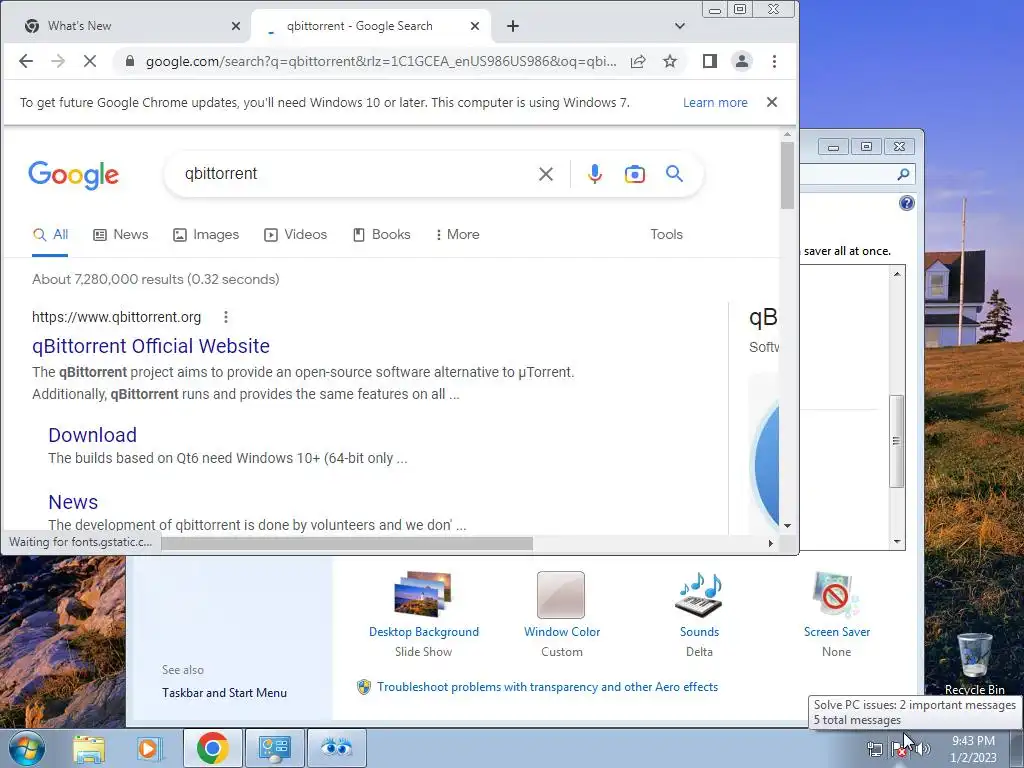
Task: Dismiss Windows 7 update infobar
Action: (x=772, y=103)
